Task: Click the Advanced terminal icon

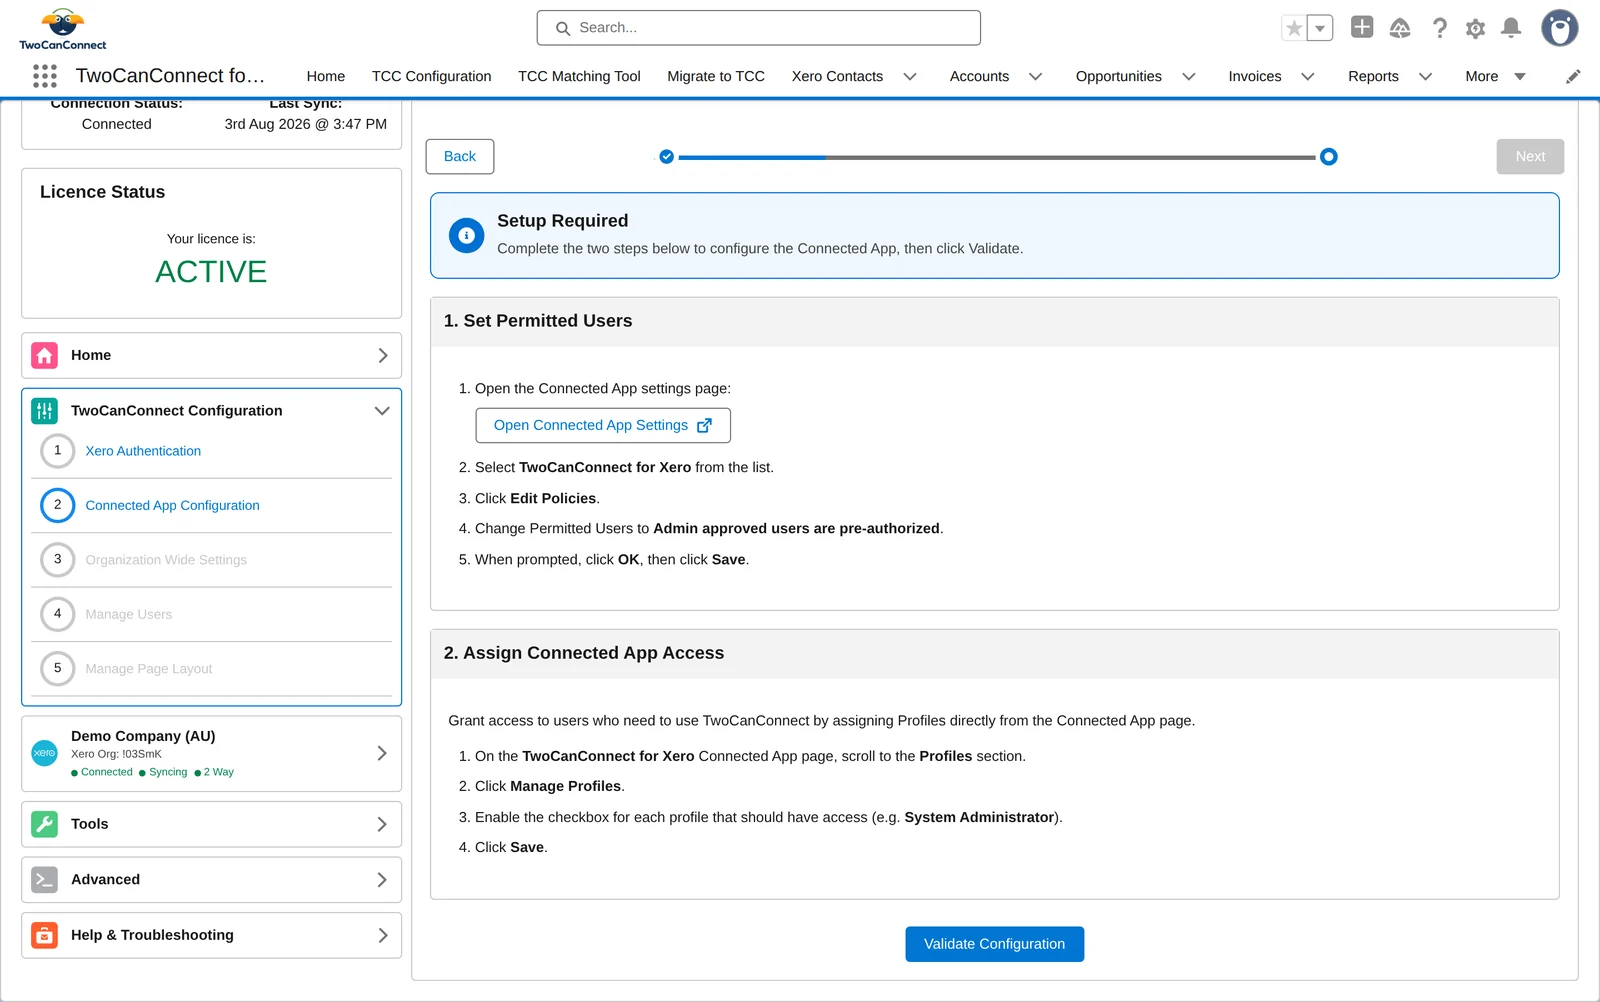Action: coord(44,880)
